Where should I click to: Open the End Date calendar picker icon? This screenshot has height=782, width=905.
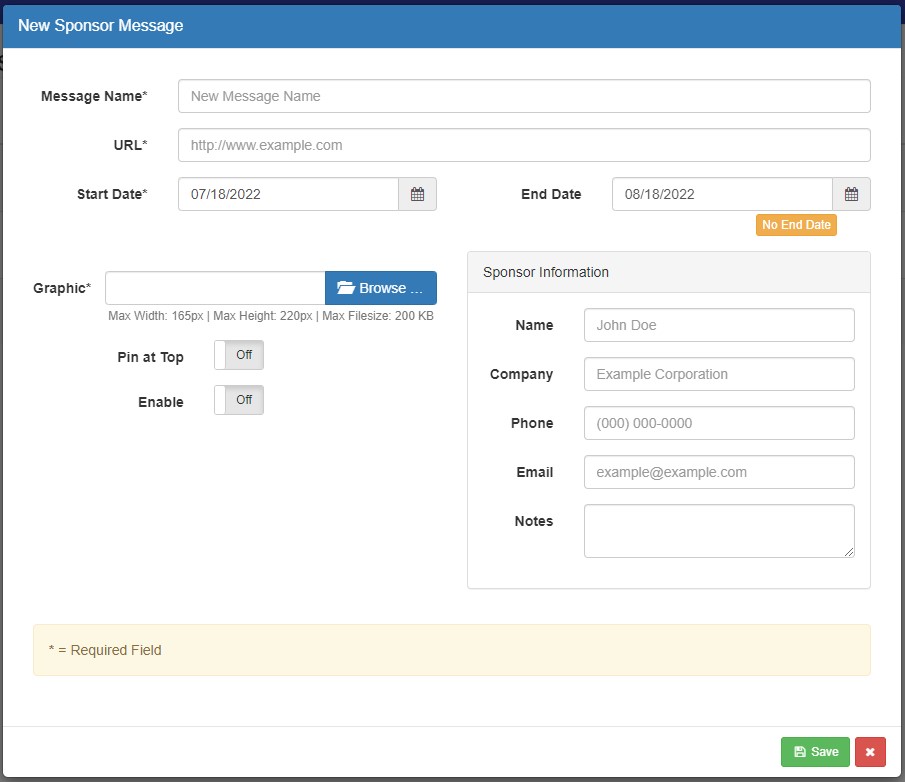(851, 194)
